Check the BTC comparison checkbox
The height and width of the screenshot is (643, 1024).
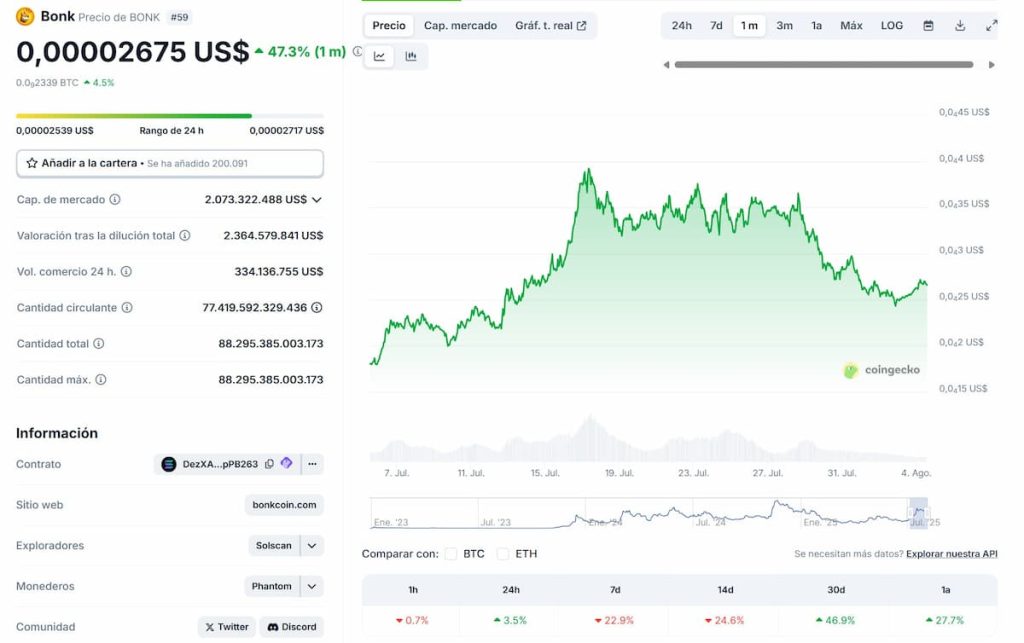pyautogui.click(x=451, y=553)
